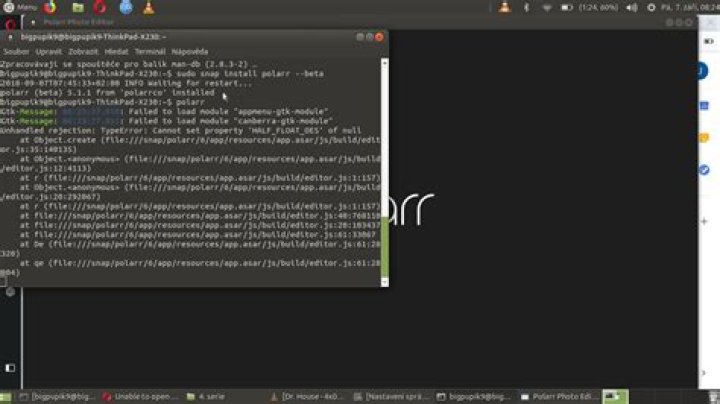Open the Upravit menu in terminal
Image resolution: width=720 pixels, height=404 pixels.
(48, 52)
